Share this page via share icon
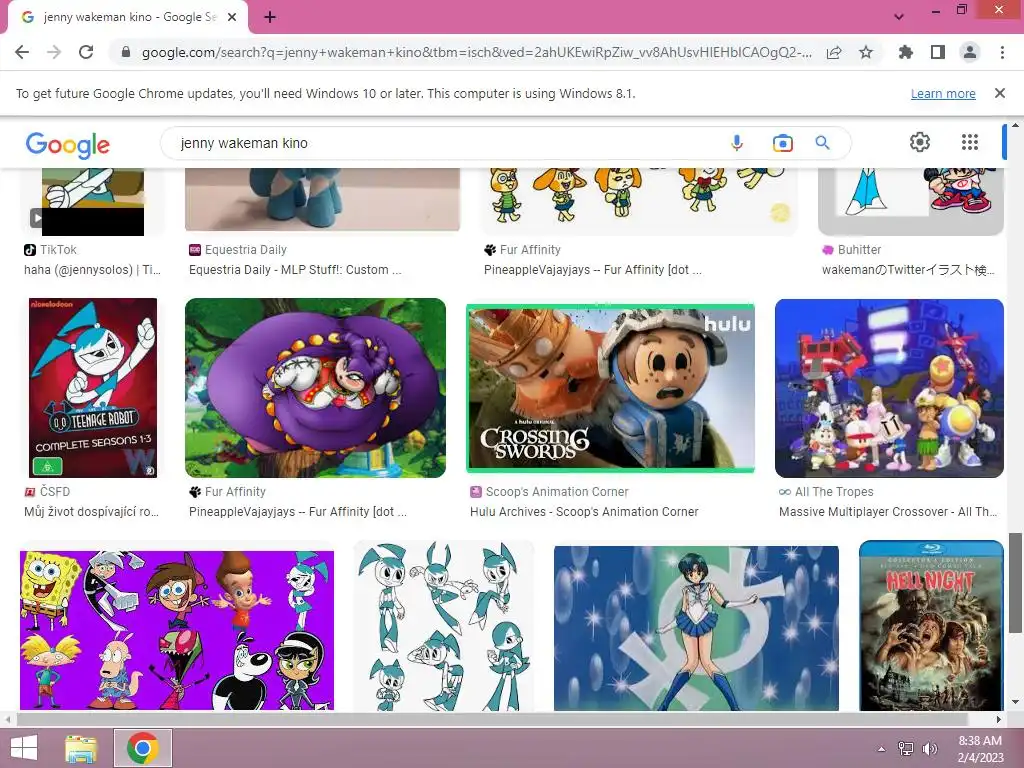Viewport: 1024px width, 768px height. (834, 52)
